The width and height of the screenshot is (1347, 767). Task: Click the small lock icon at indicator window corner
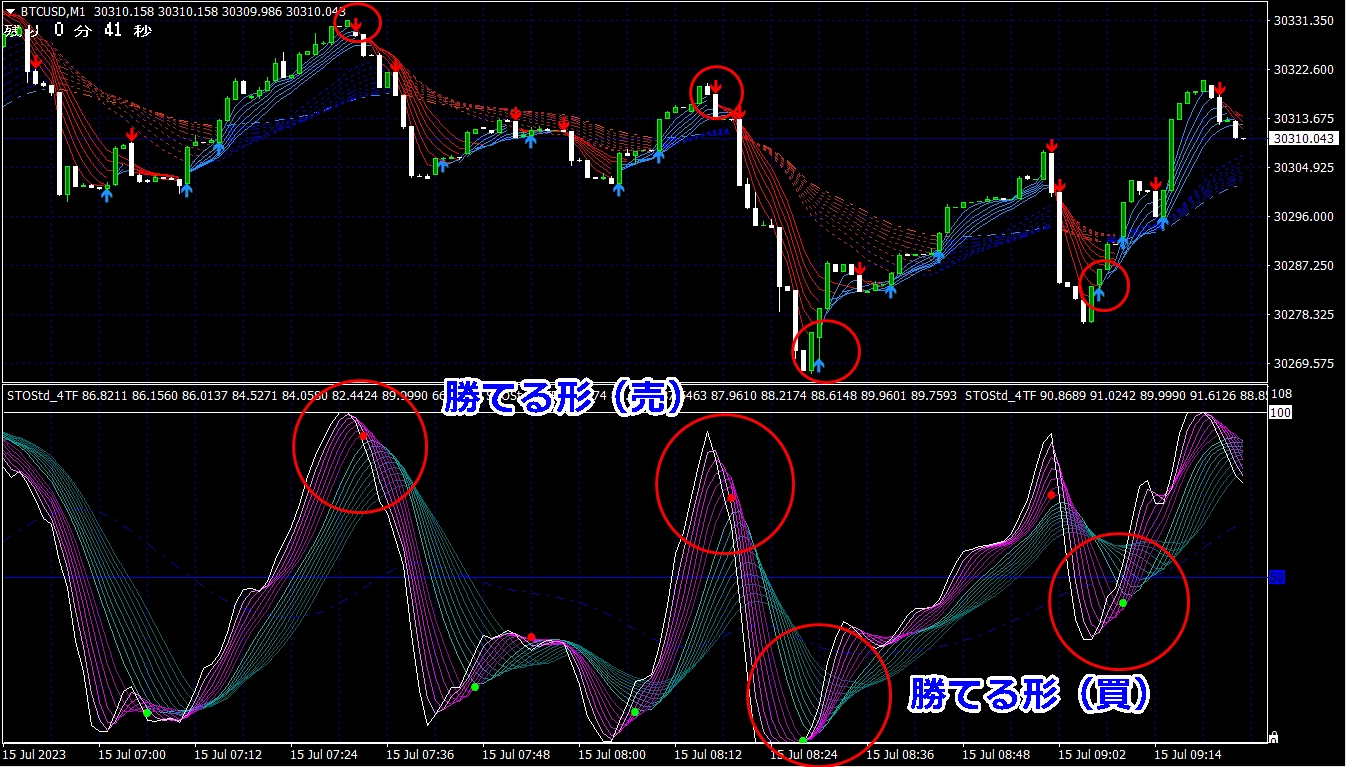(1273, 738)
